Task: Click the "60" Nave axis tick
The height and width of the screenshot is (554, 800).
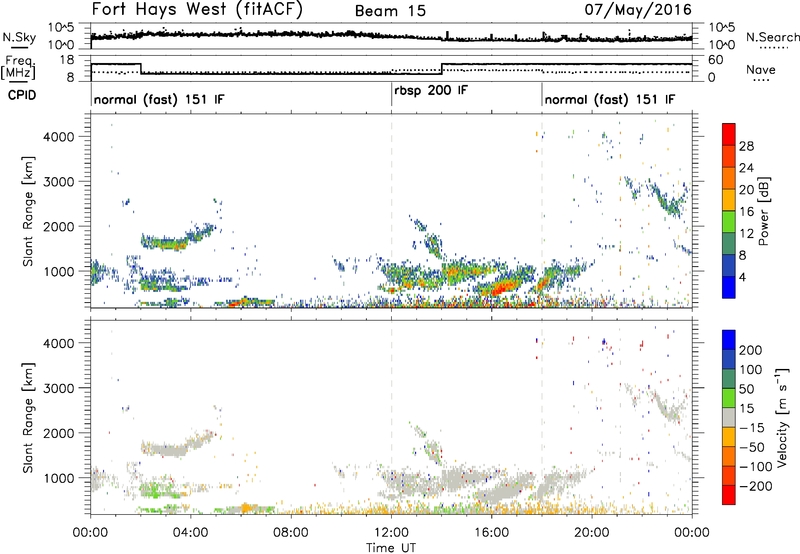Action: pos(716,60)
